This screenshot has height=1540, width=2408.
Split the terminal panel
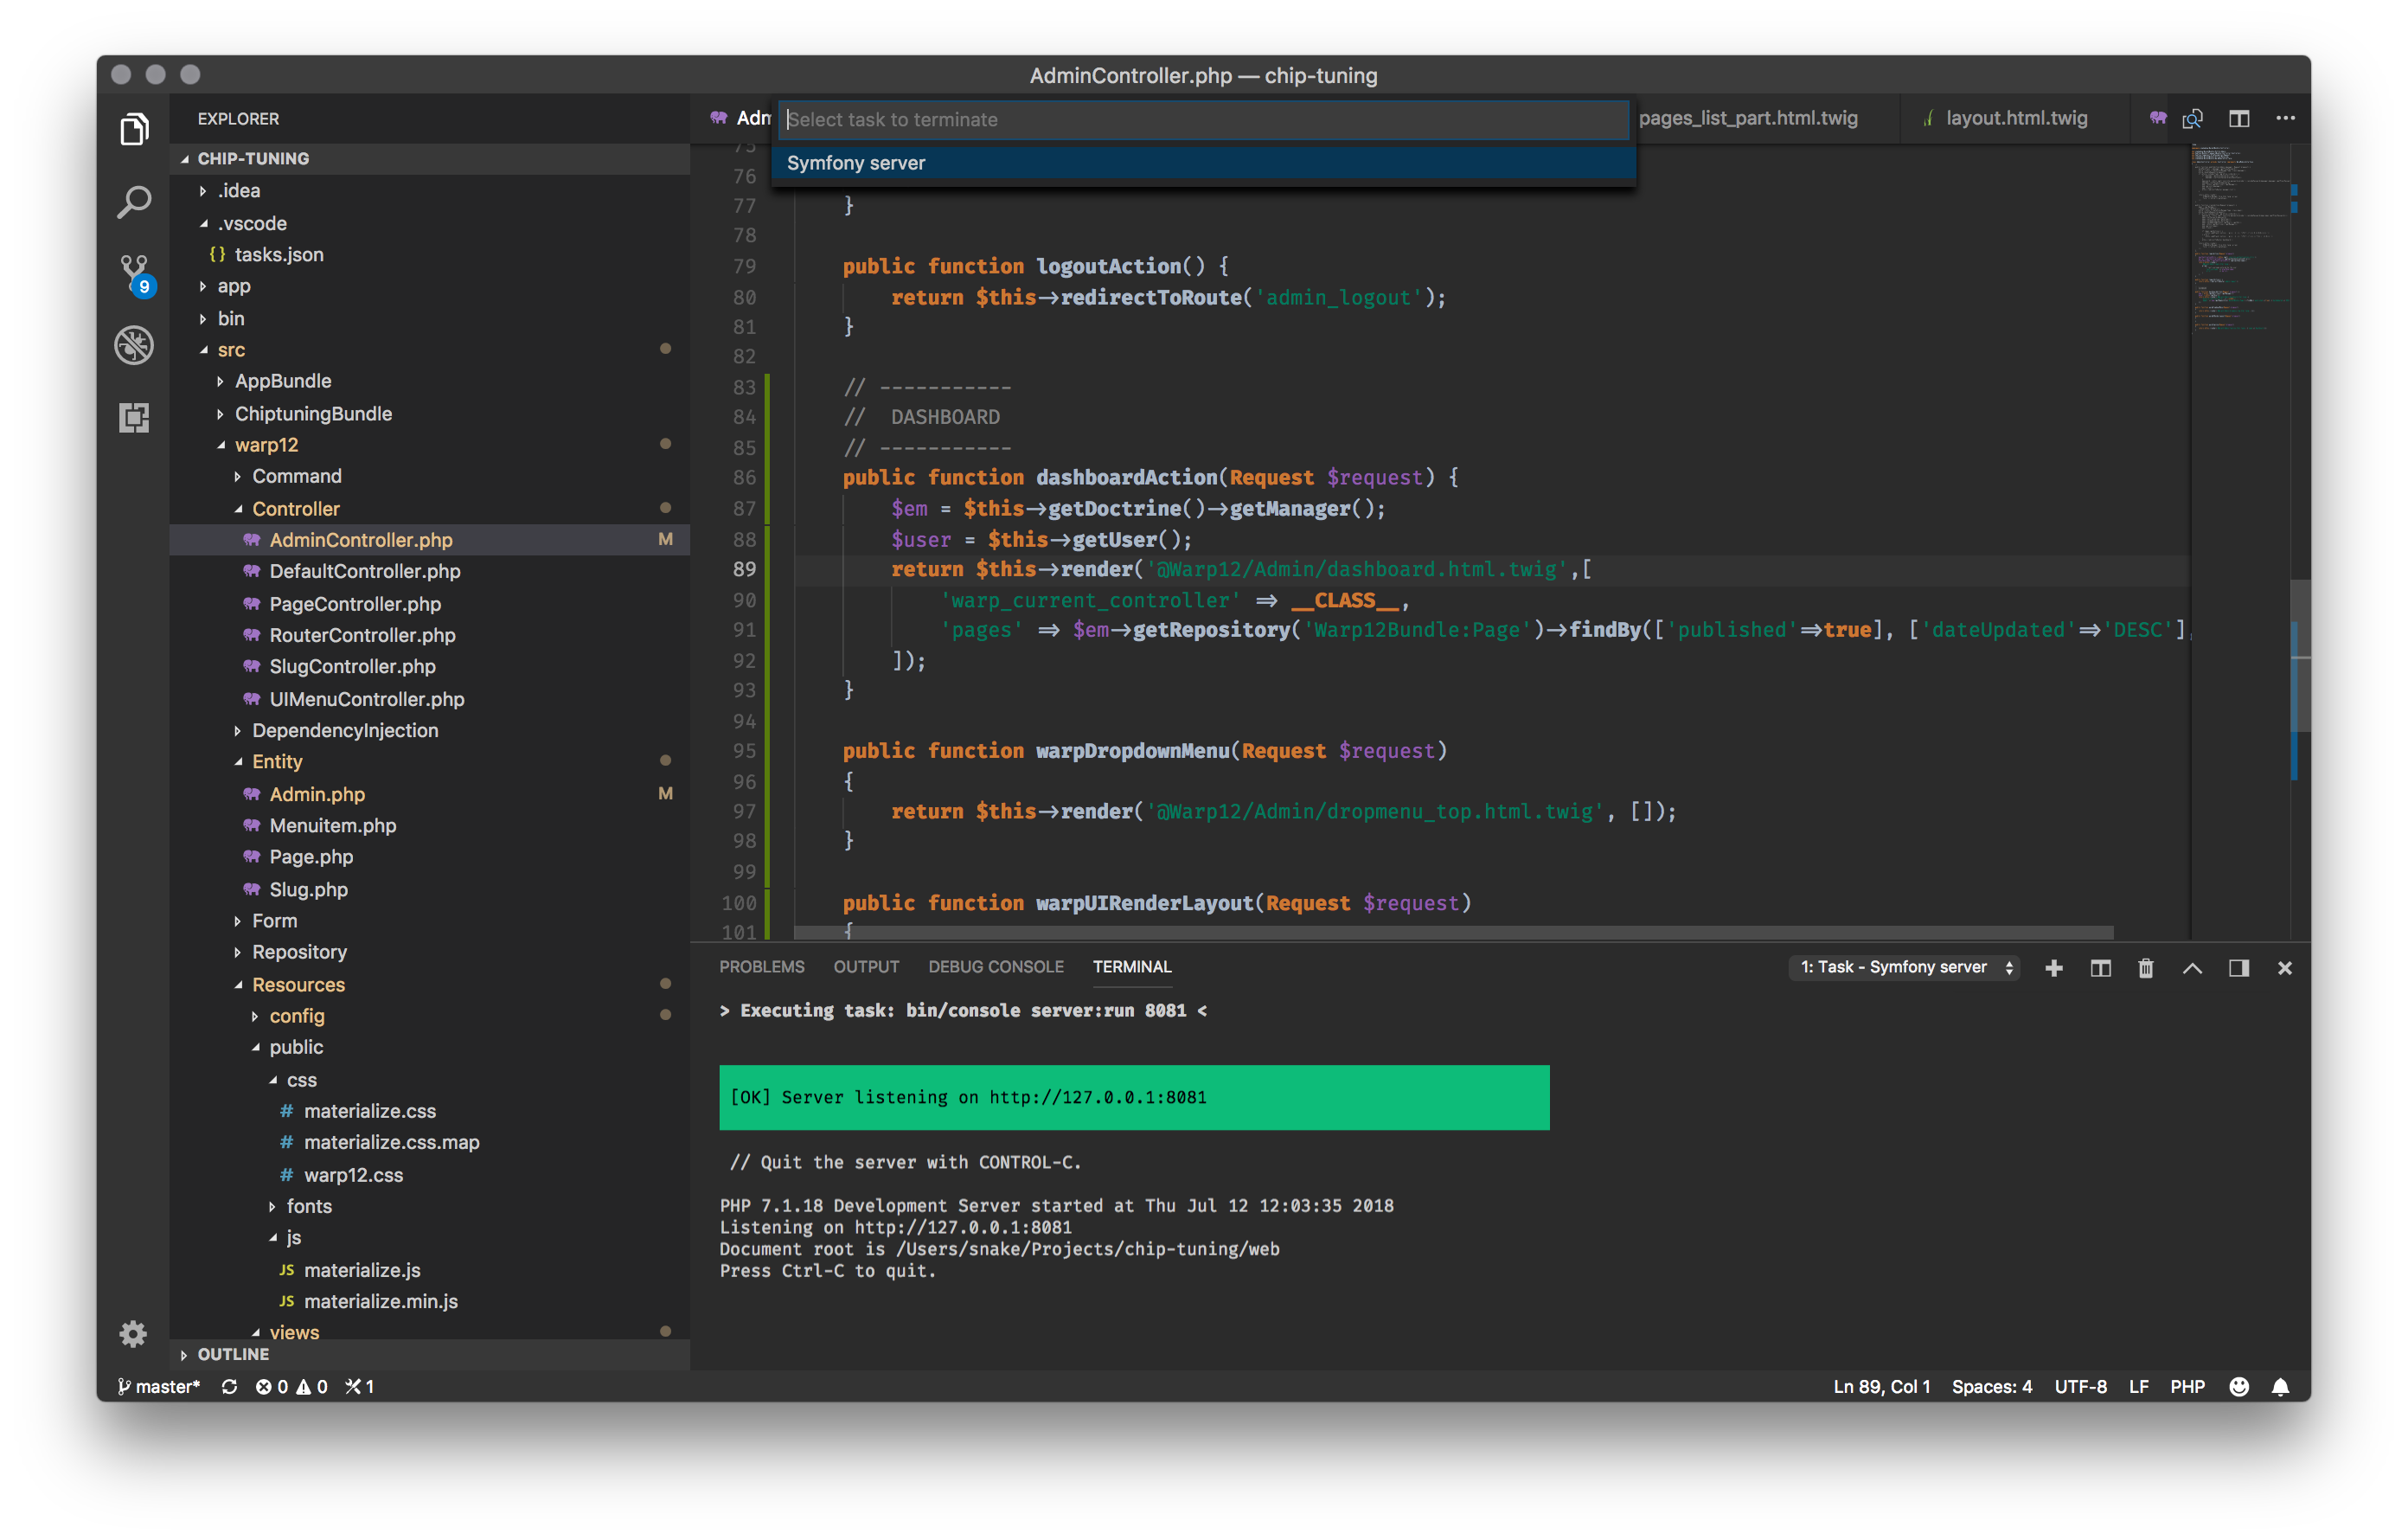pos(2100,968)
